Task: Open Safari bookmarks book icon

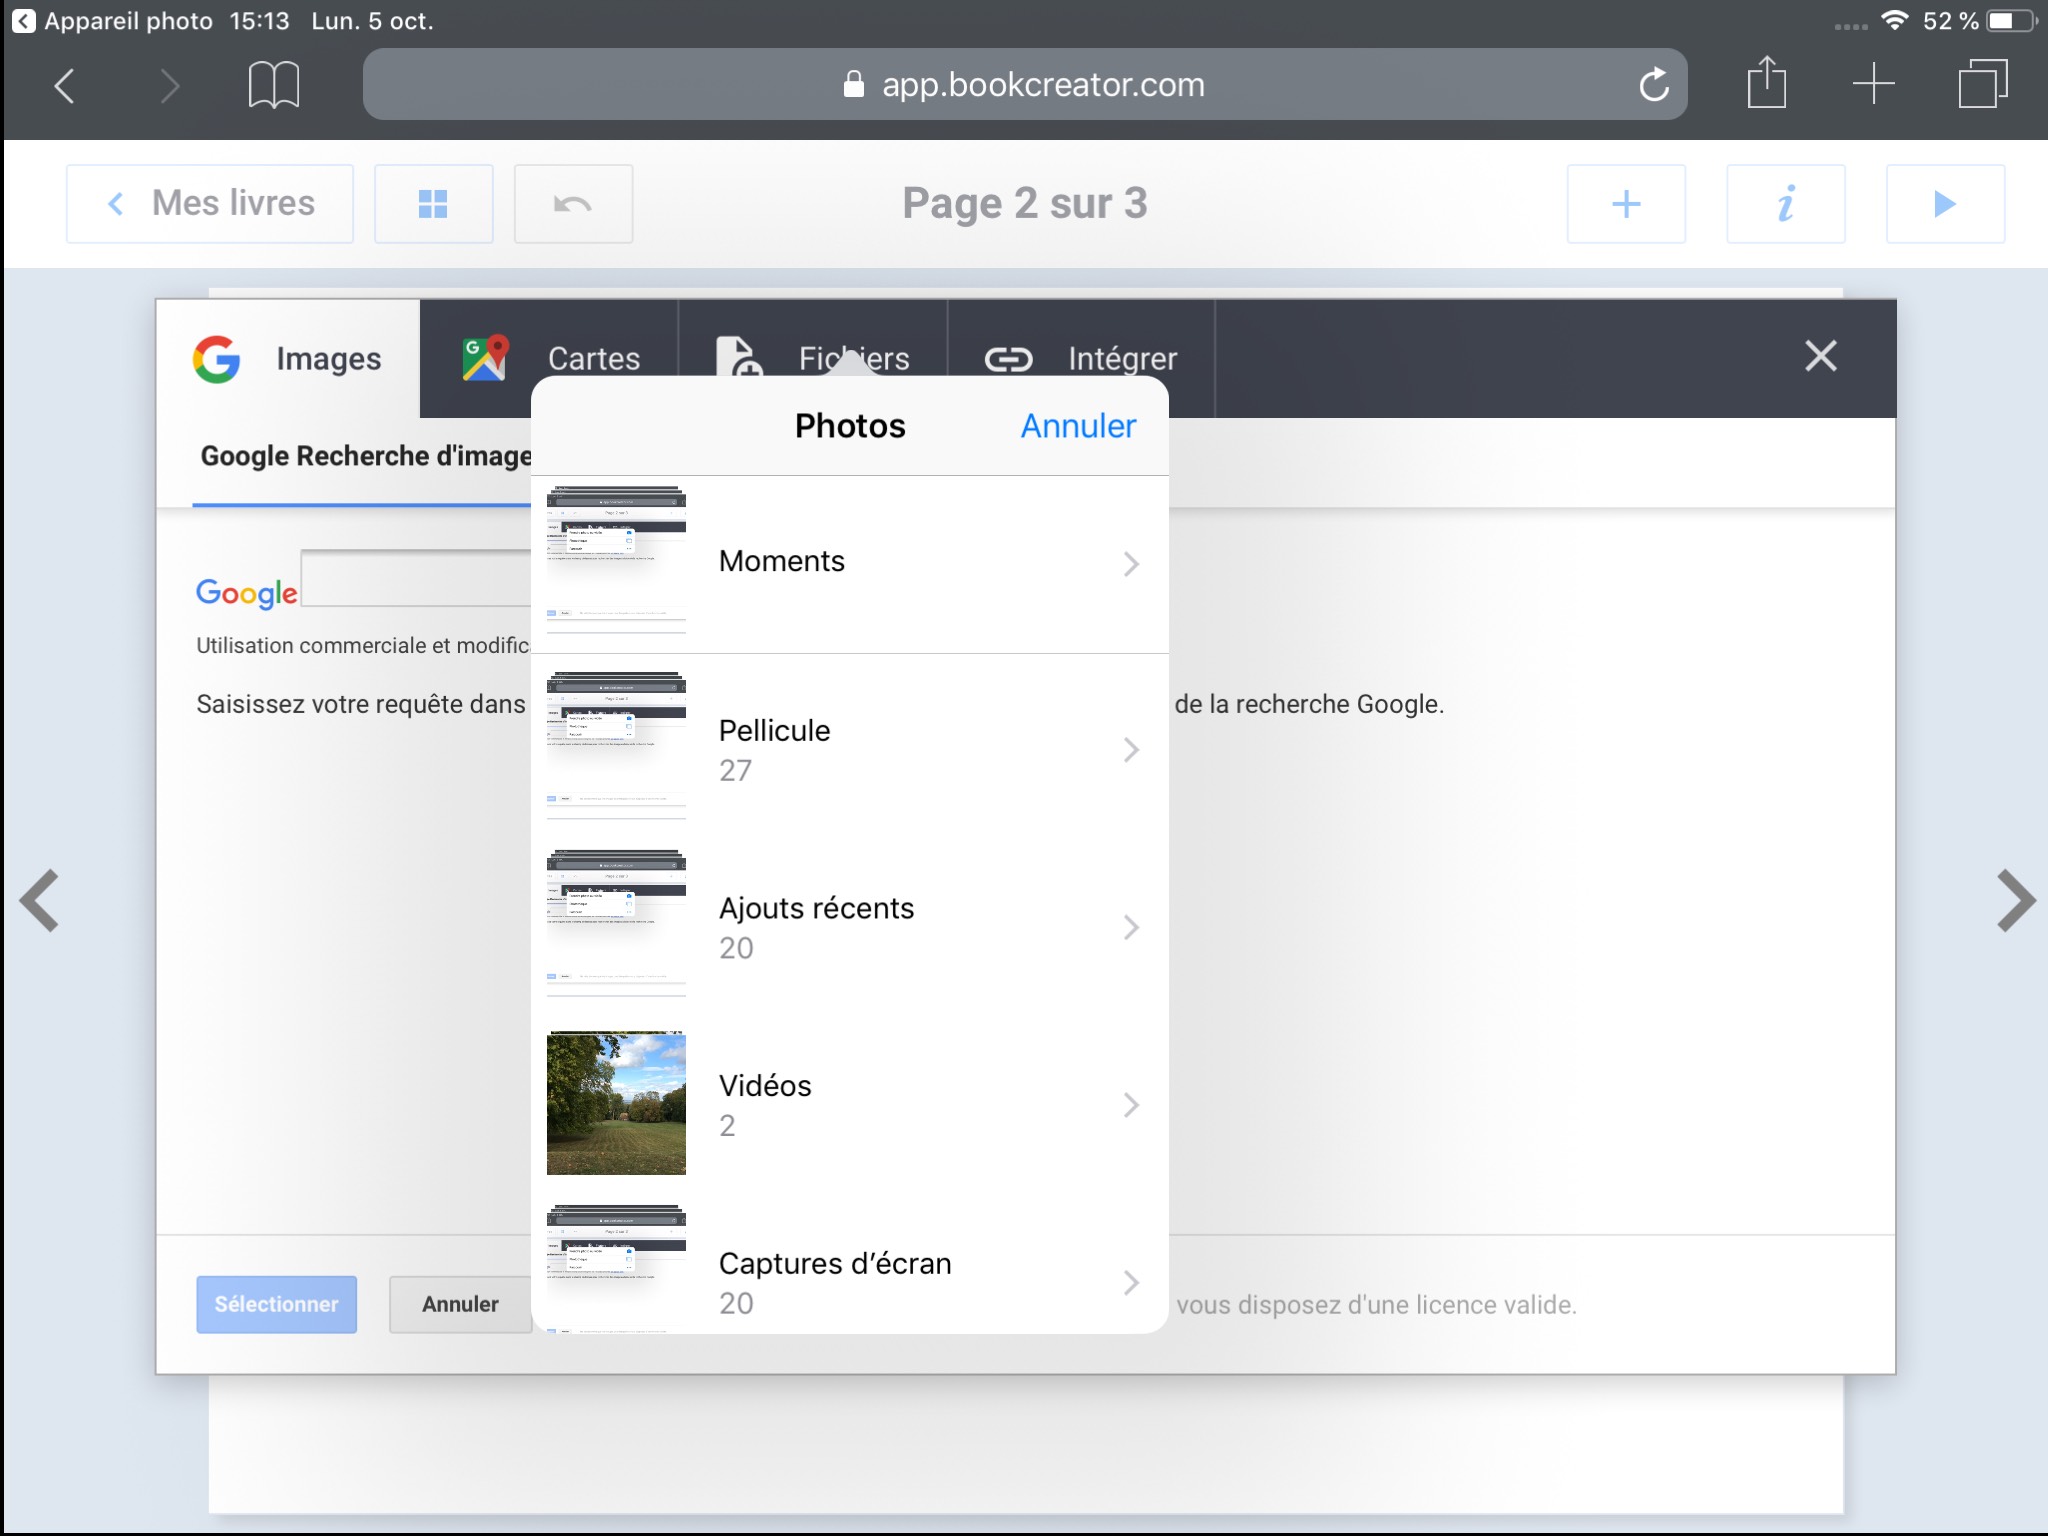Action: point(273,85)
